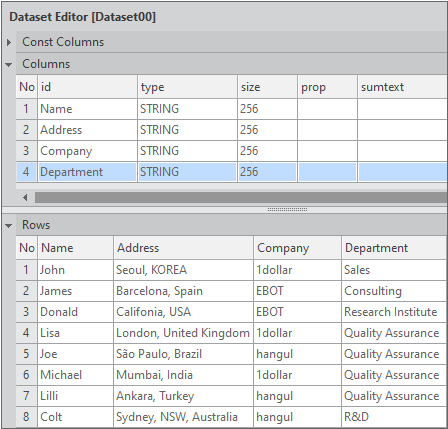
Task: Click the size cell of Department column
Action: [x=267, y=172]
